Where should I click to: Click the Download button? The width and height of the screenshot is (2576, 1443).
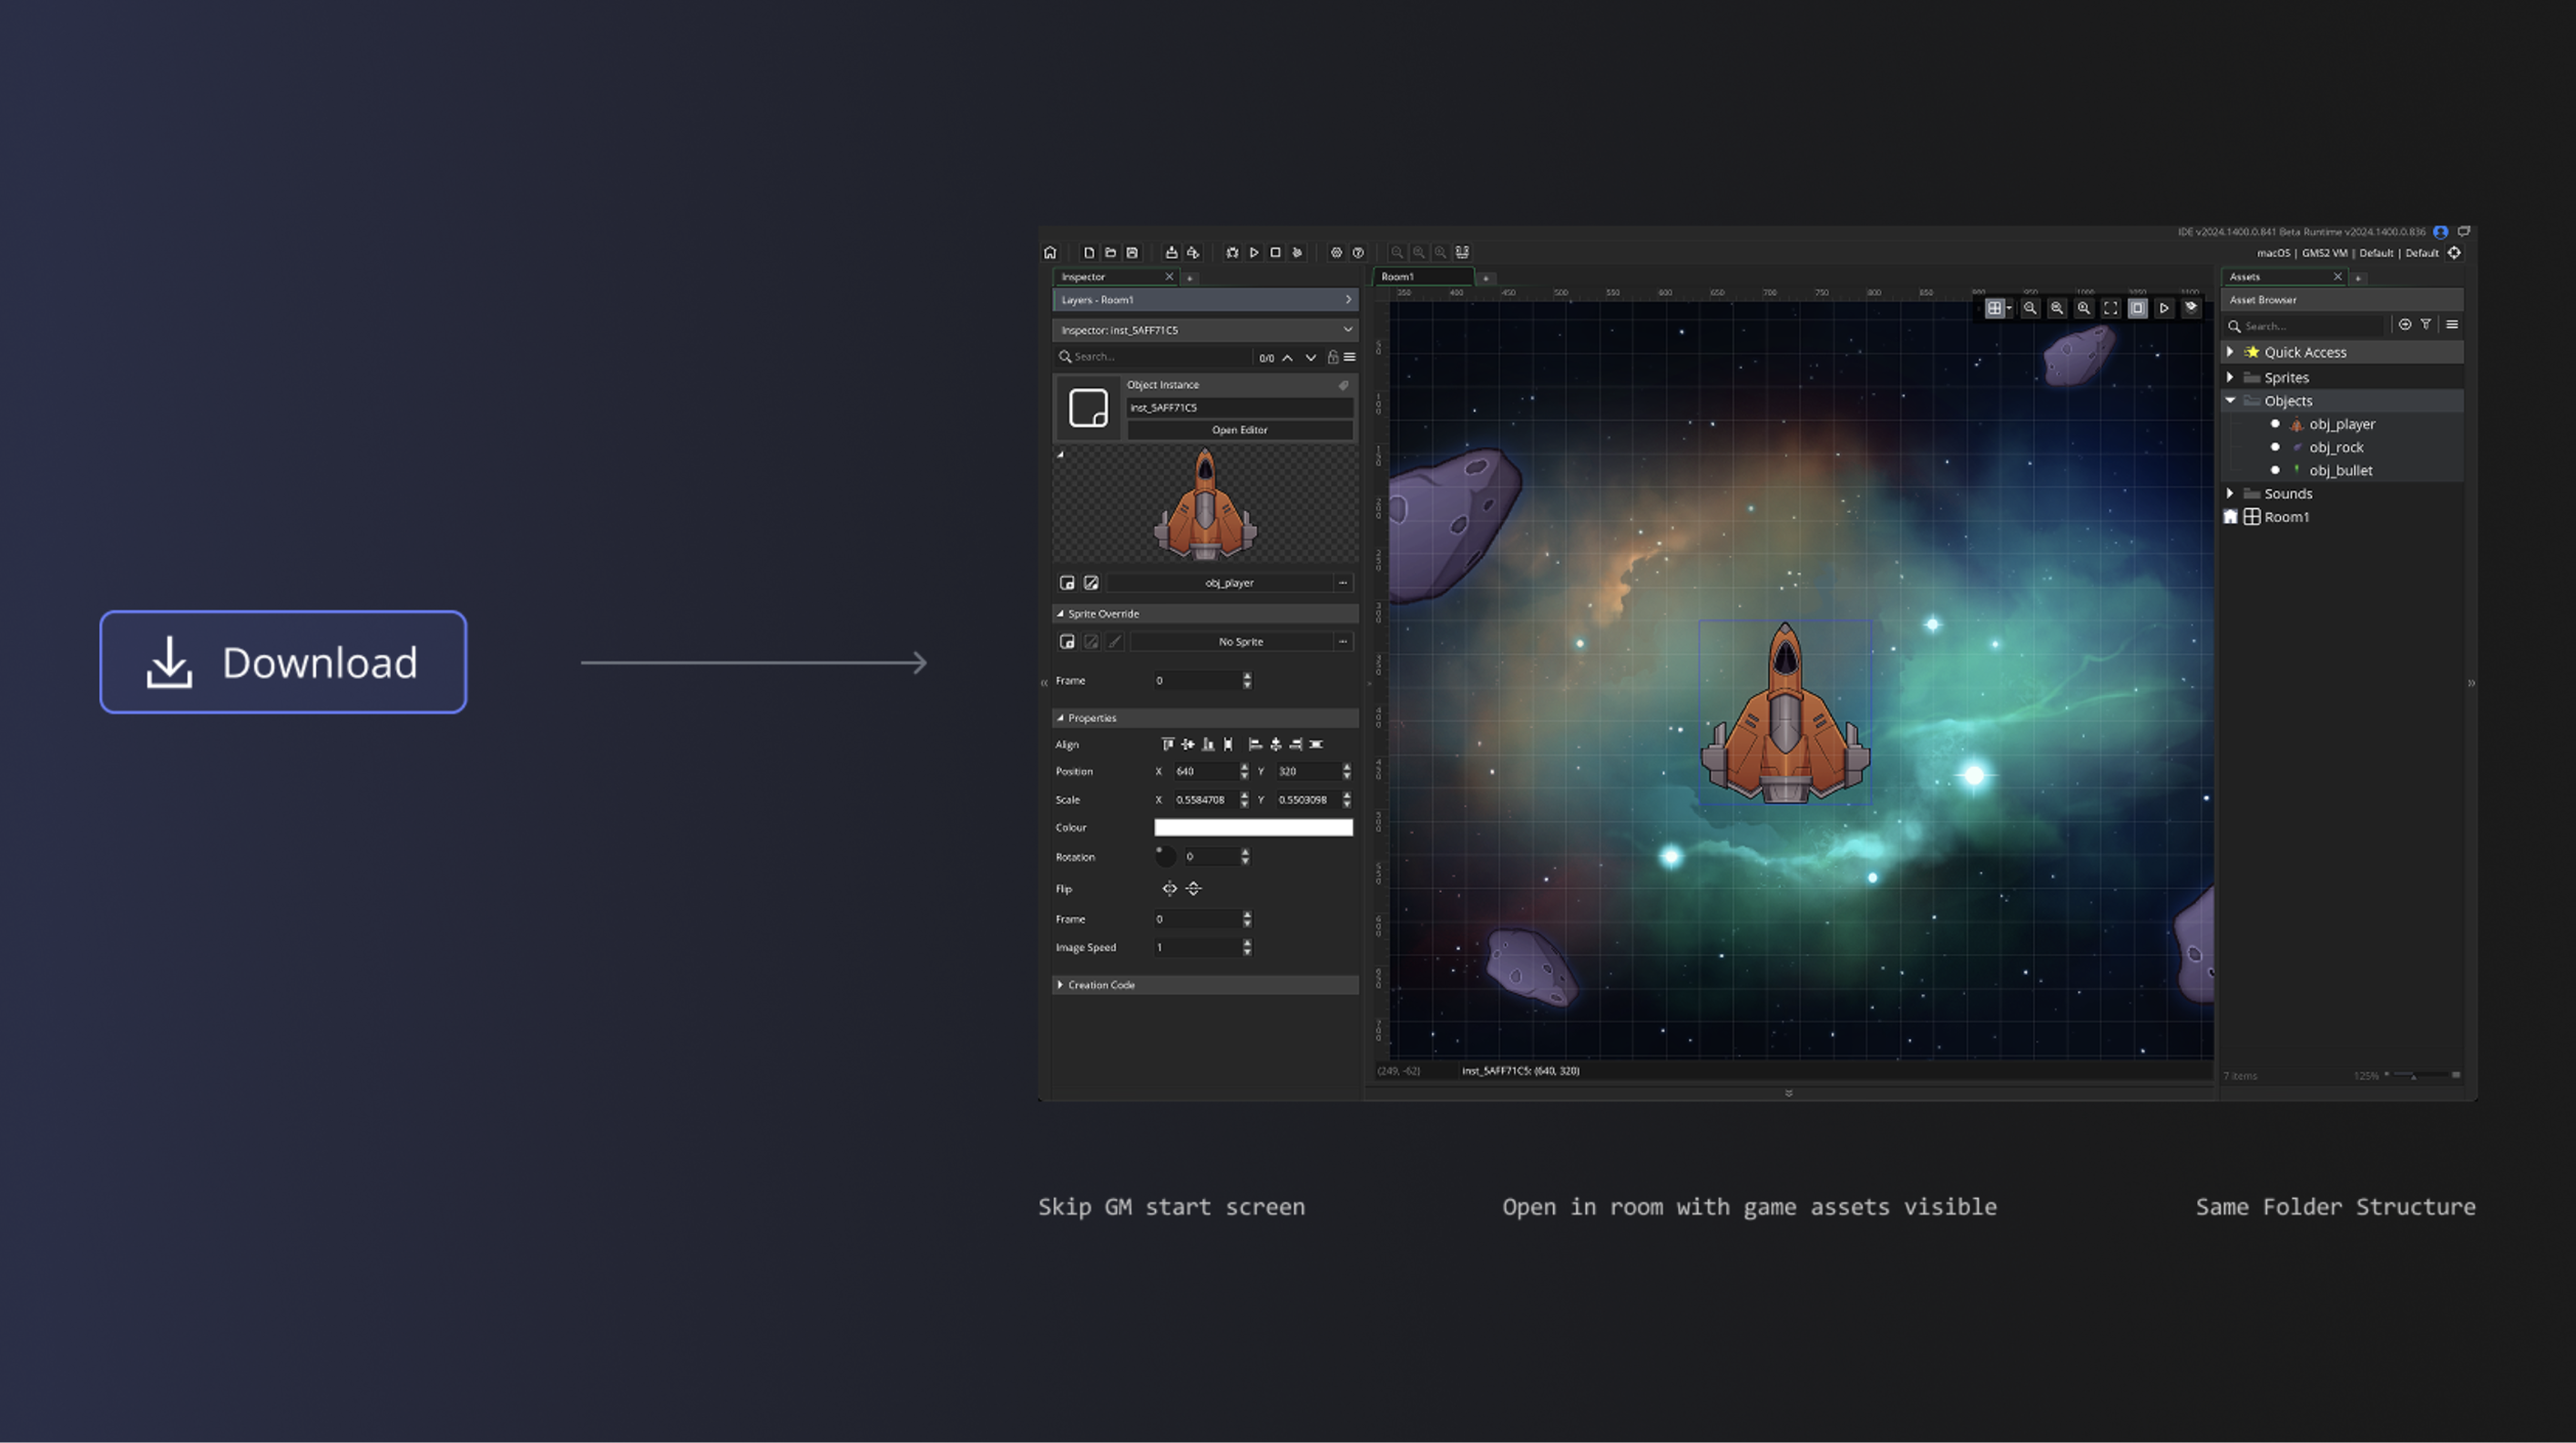pos(283,662)
